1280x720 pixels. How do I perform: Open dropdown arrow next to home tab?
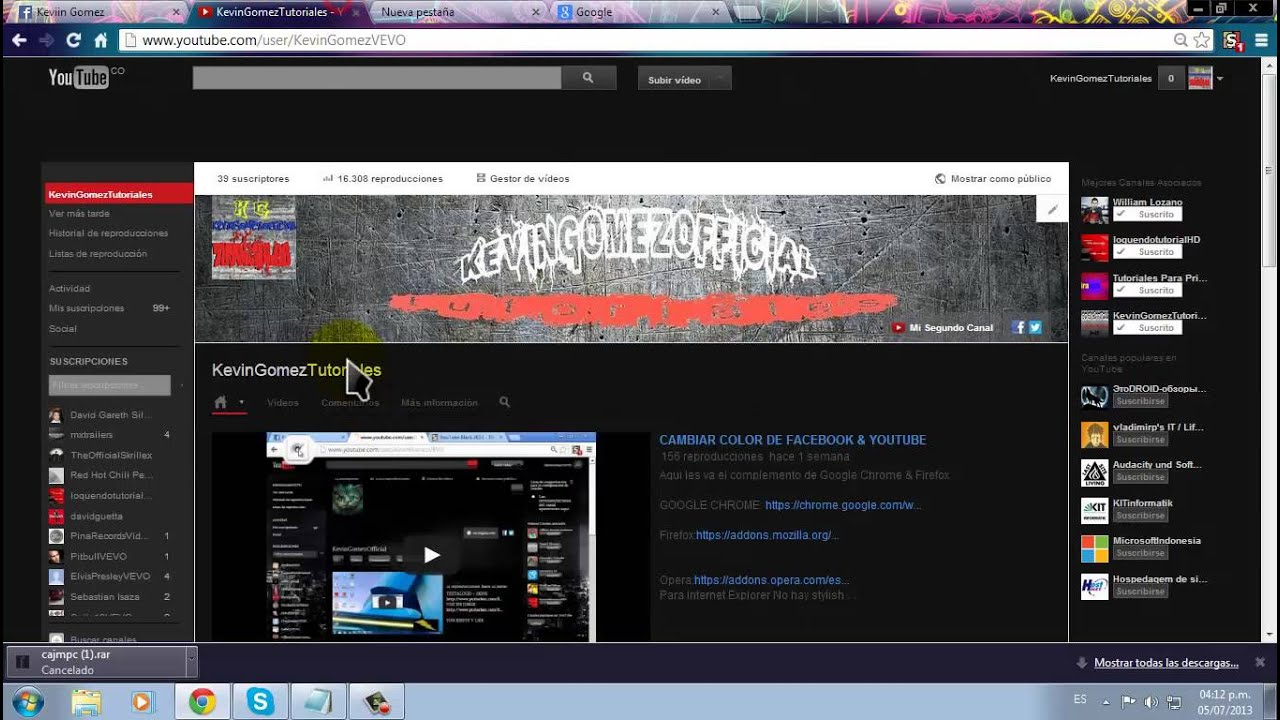(x=241, y=403)
